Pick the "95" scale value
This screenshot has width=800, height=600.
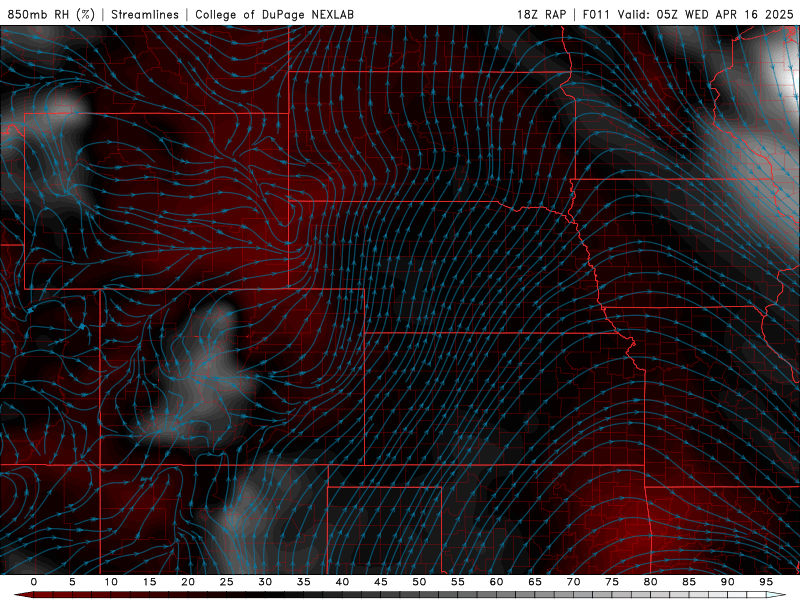(x=766, y=582)
